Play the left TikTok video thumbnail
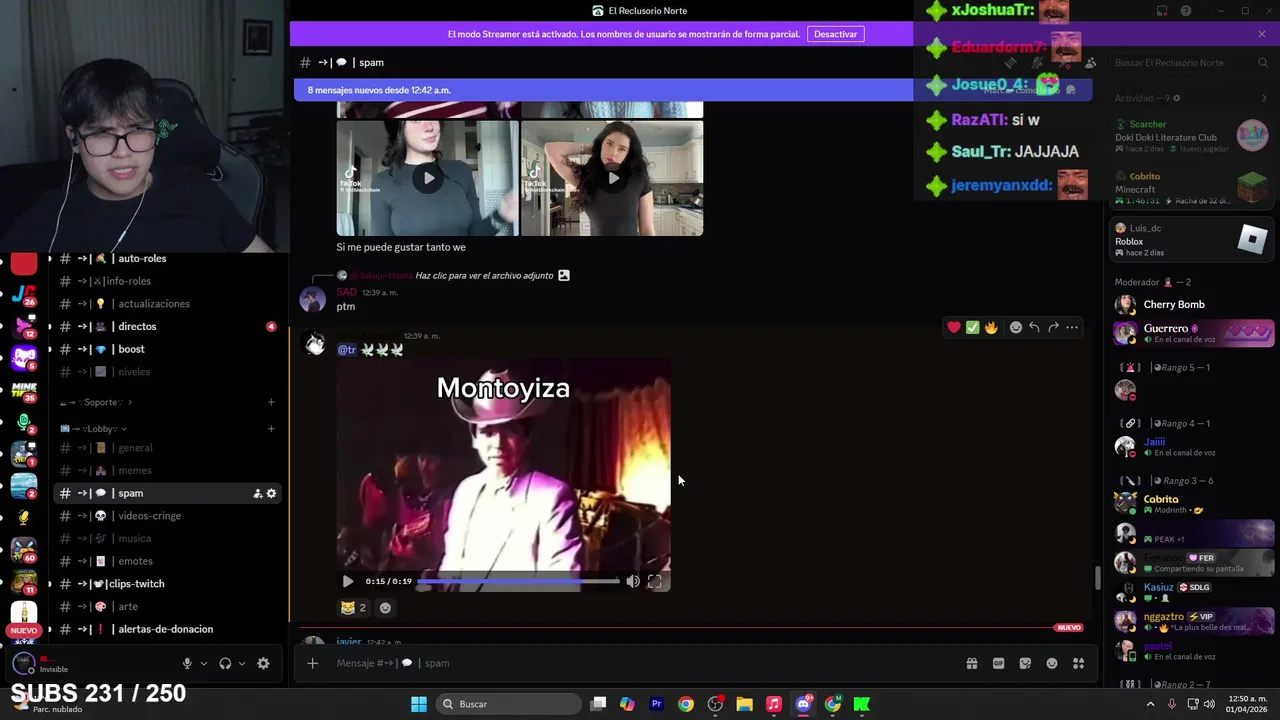The height and width of the screenshot is (720, 1280). pyautogui.click(x=428, y=178)
